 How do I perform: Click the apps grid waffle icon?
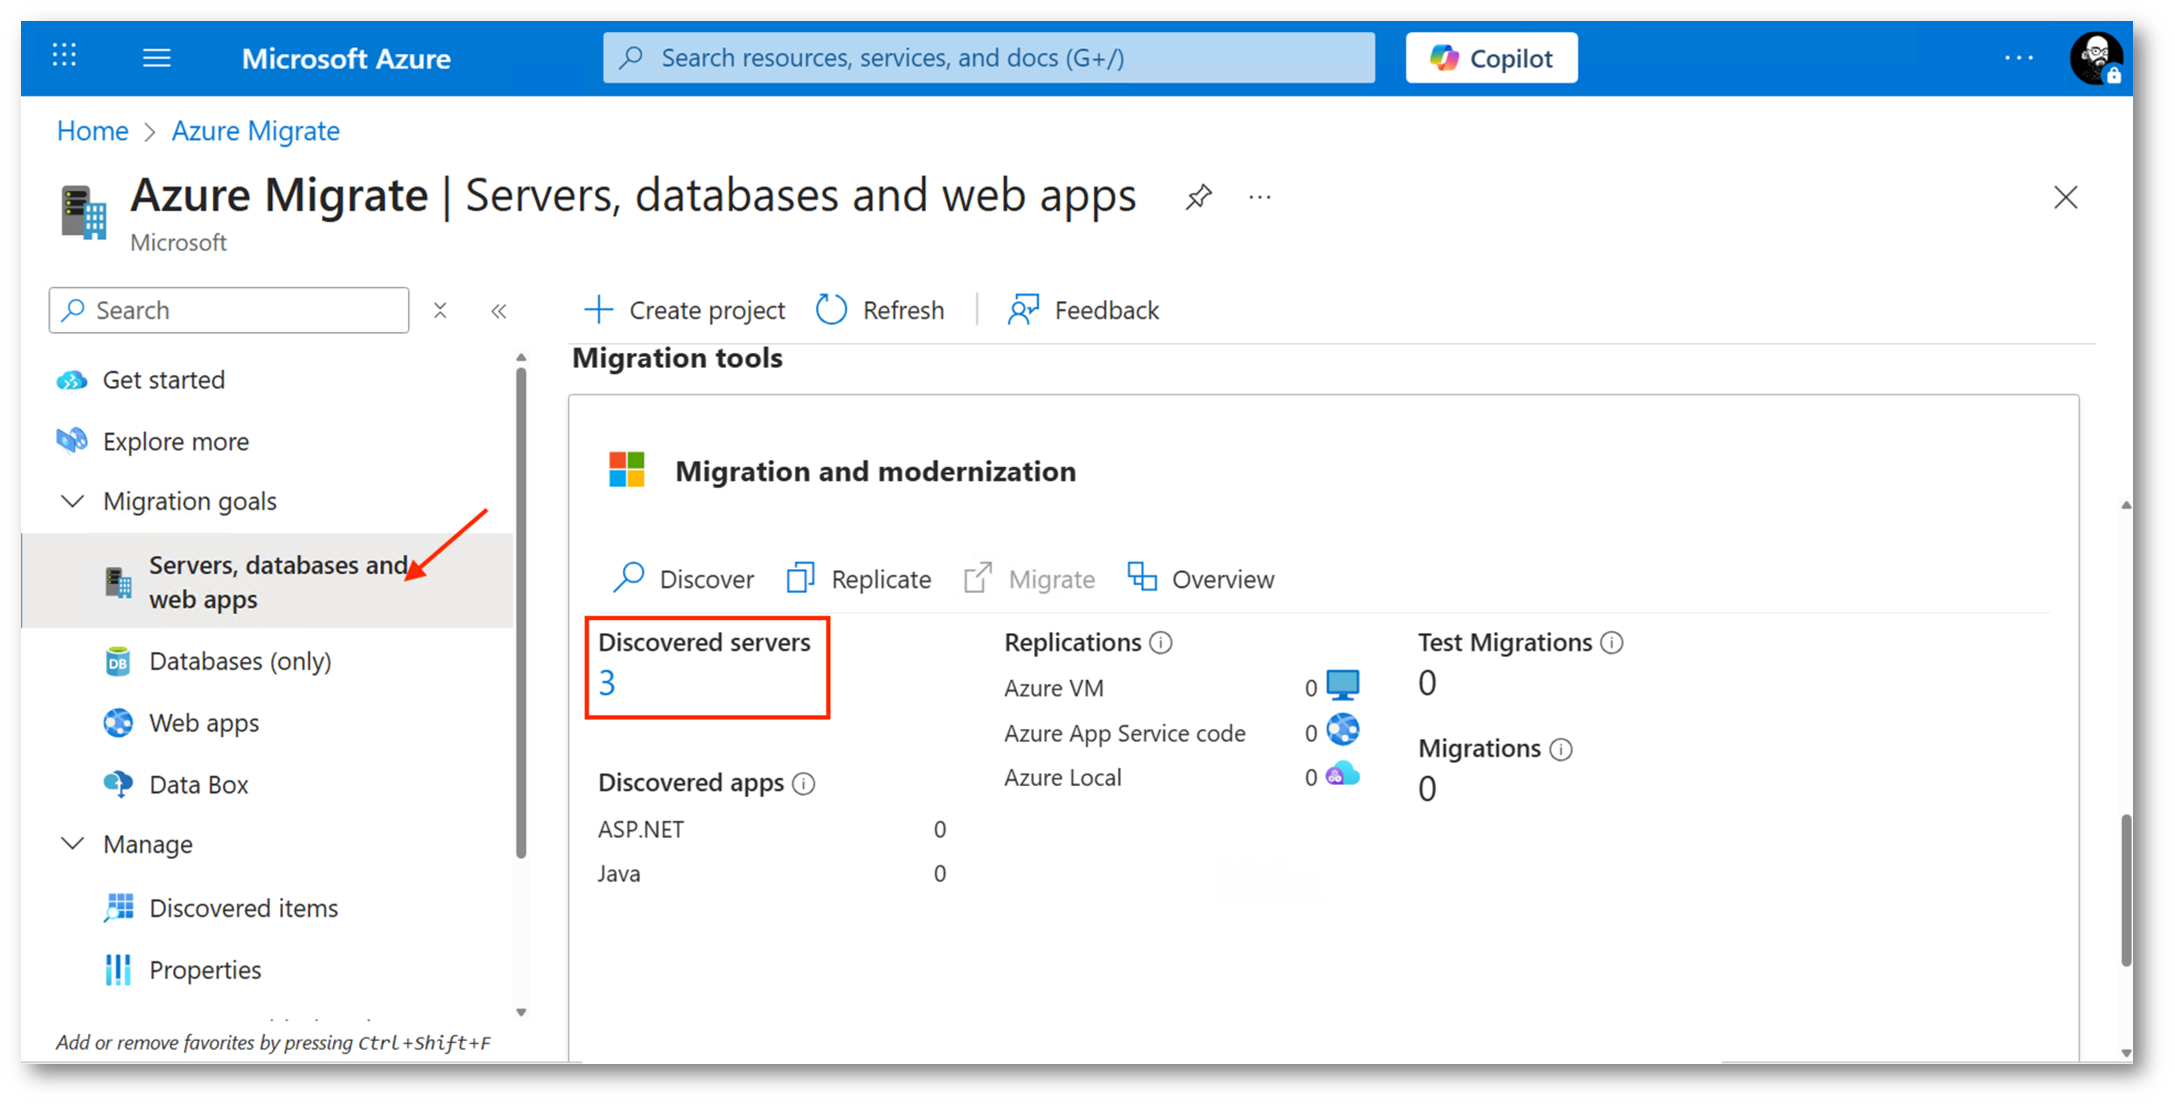[65, 56]
